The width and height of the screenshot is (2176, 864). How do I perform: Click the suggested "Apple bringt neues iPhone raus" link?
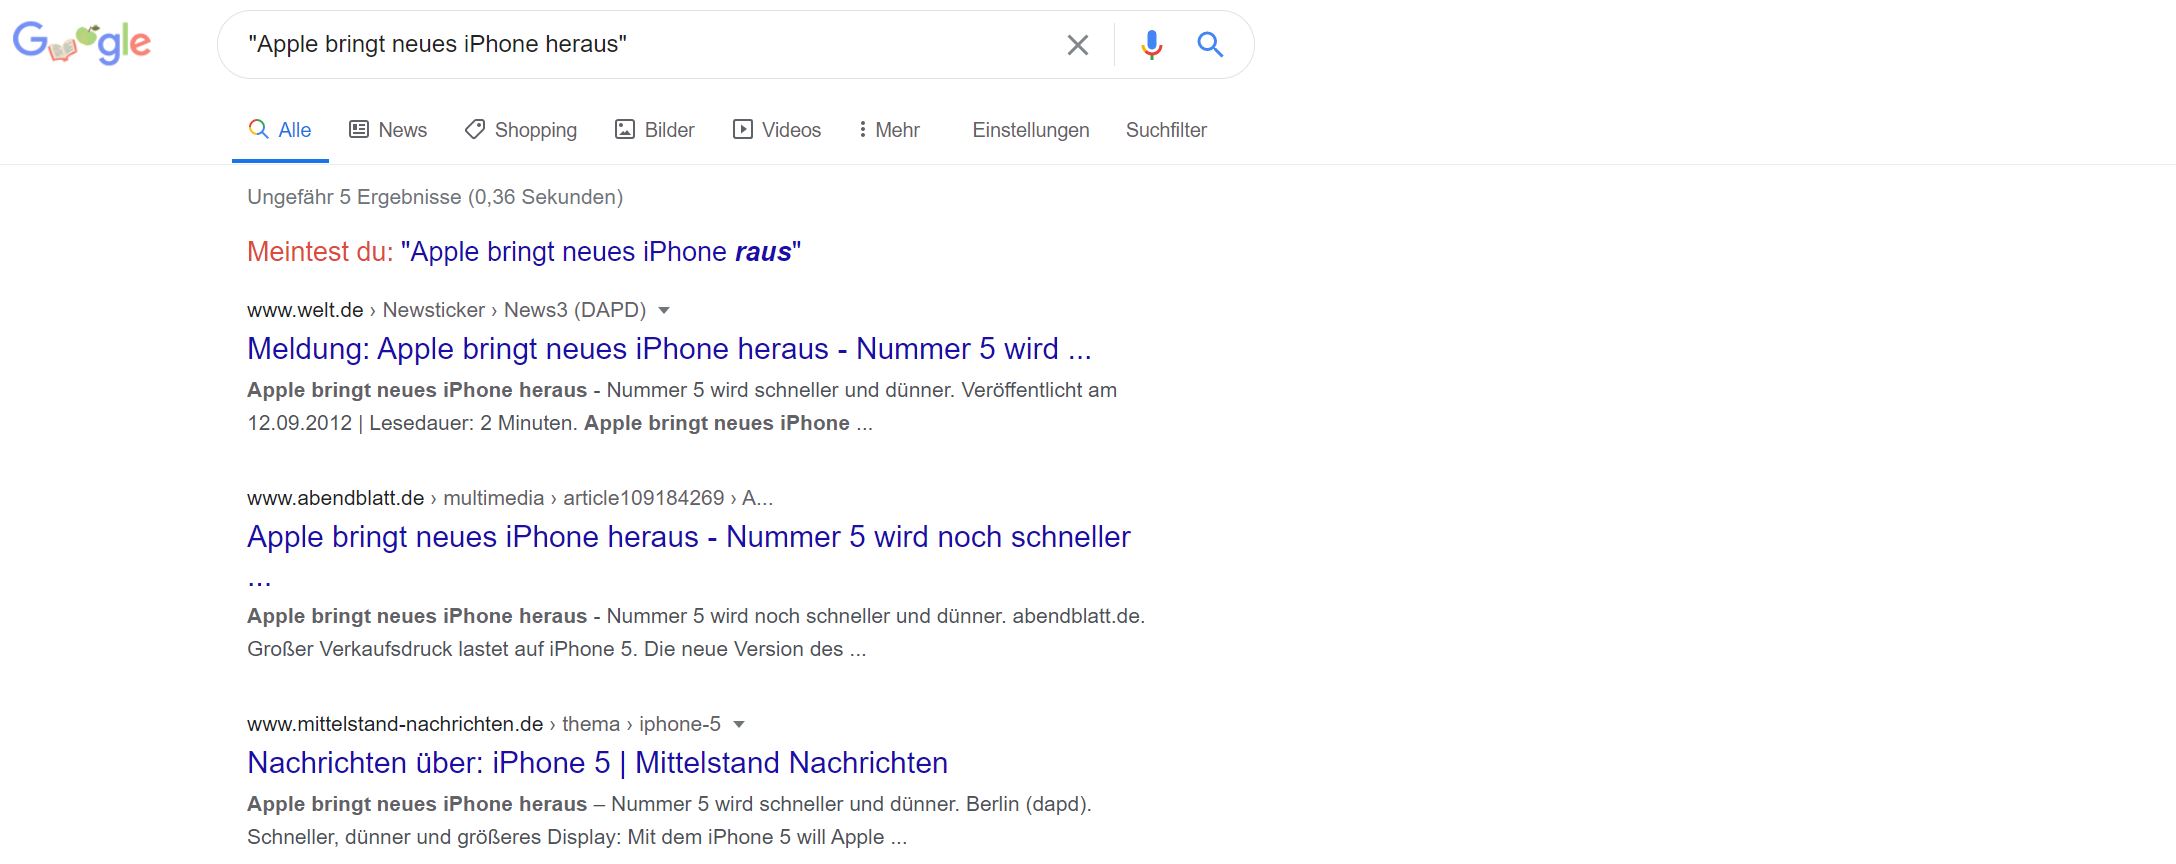(601, 252)
